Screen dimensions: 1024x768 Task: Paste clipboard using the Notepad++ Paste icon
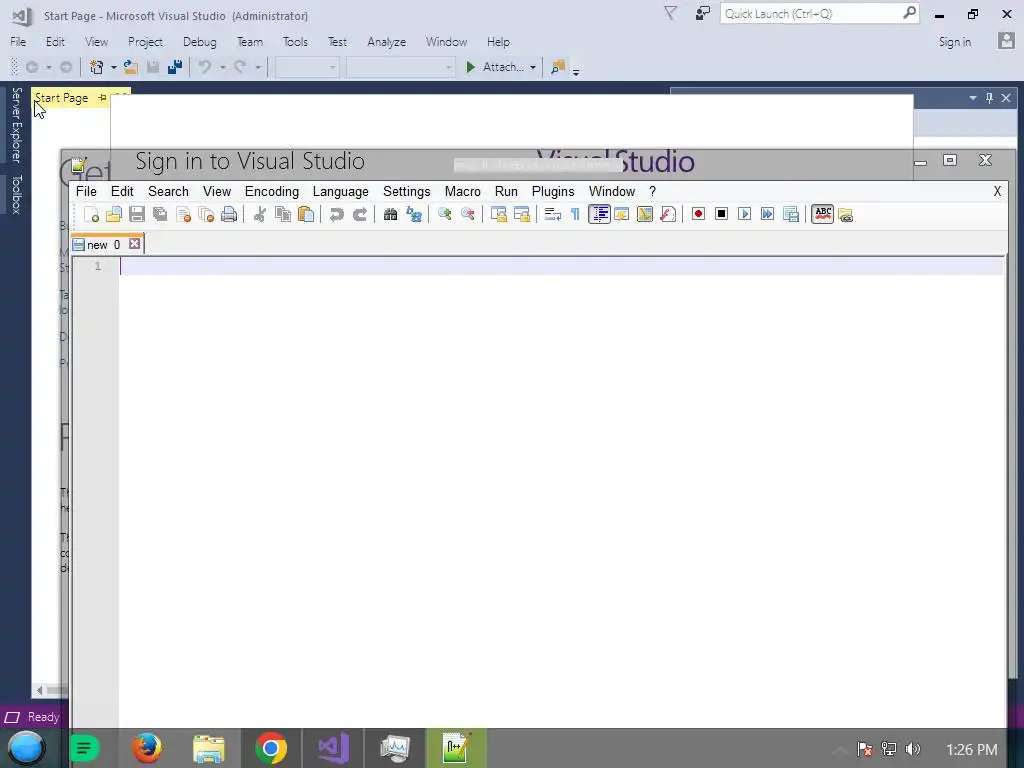pos(306,214)
